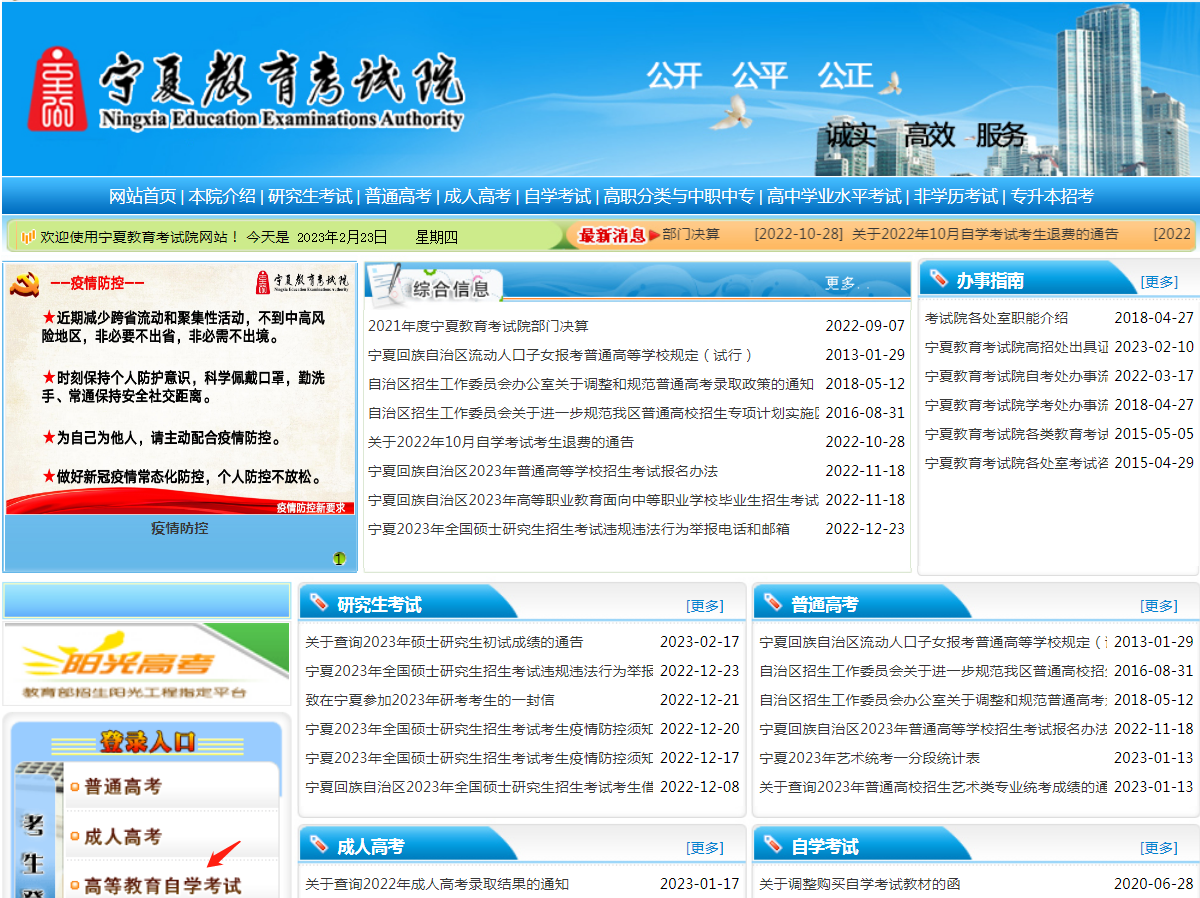
Task: Open the 网站首页 navigation item
Action: click(142, 196)
